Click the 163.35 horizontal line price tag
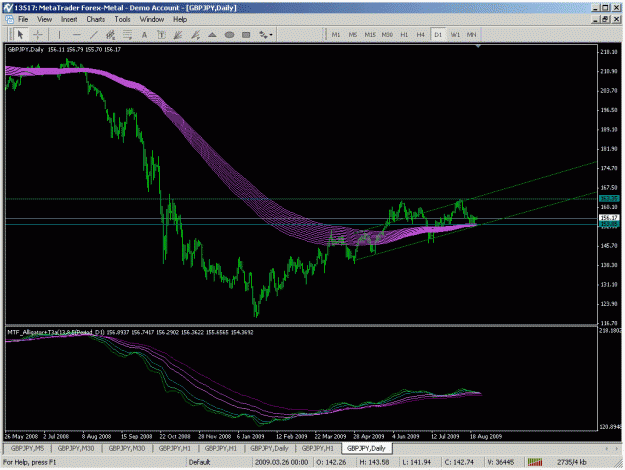The image size is (625, 470). click(x=609, y=199)
